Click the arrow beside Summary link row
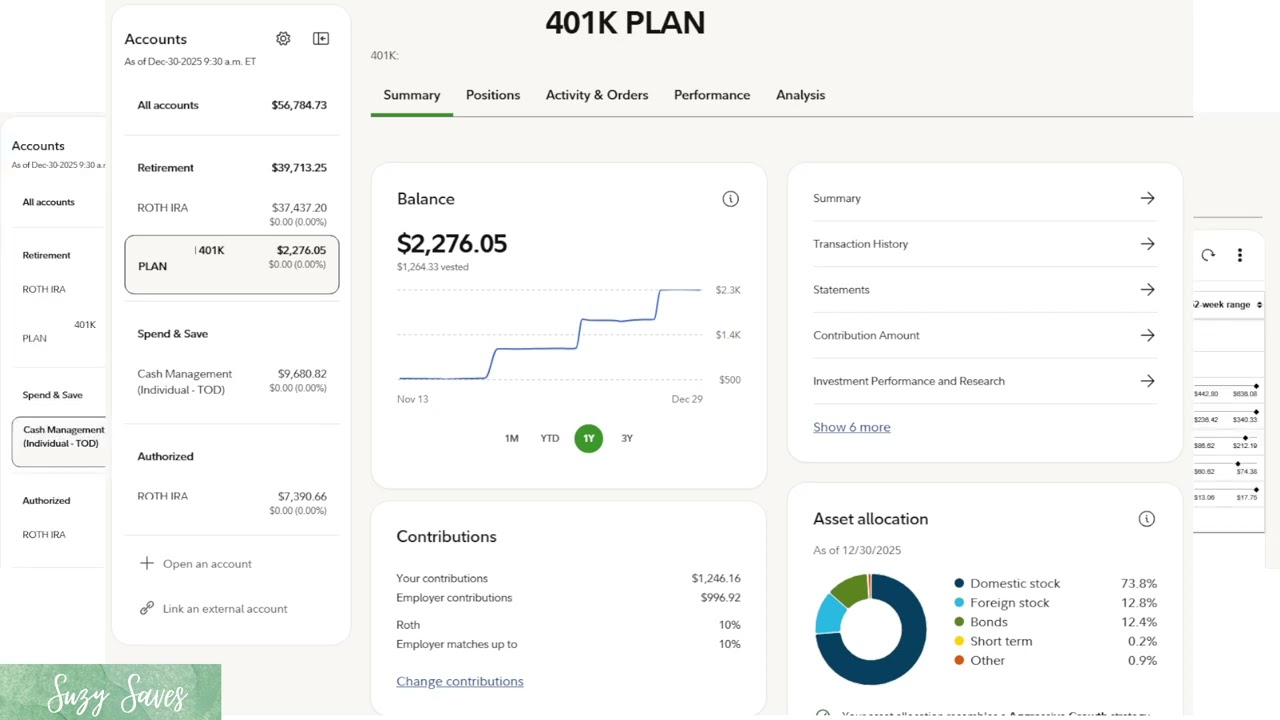 point(1147,198)
